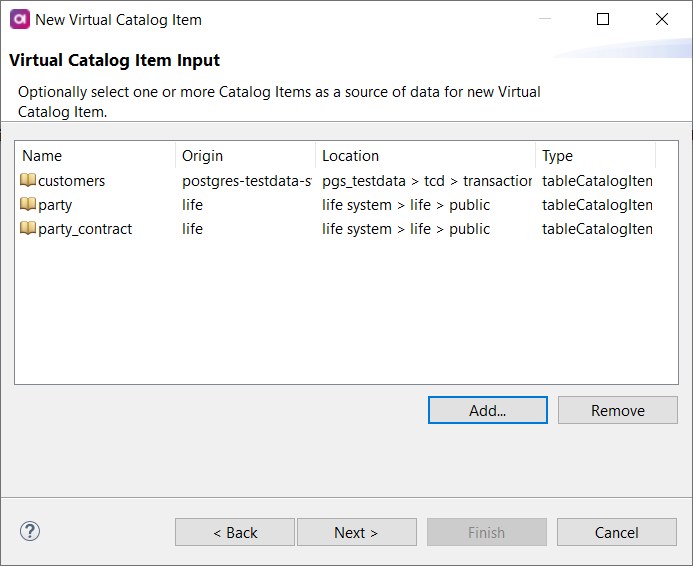Select the customers row by its name

click(x=71, y=181)
